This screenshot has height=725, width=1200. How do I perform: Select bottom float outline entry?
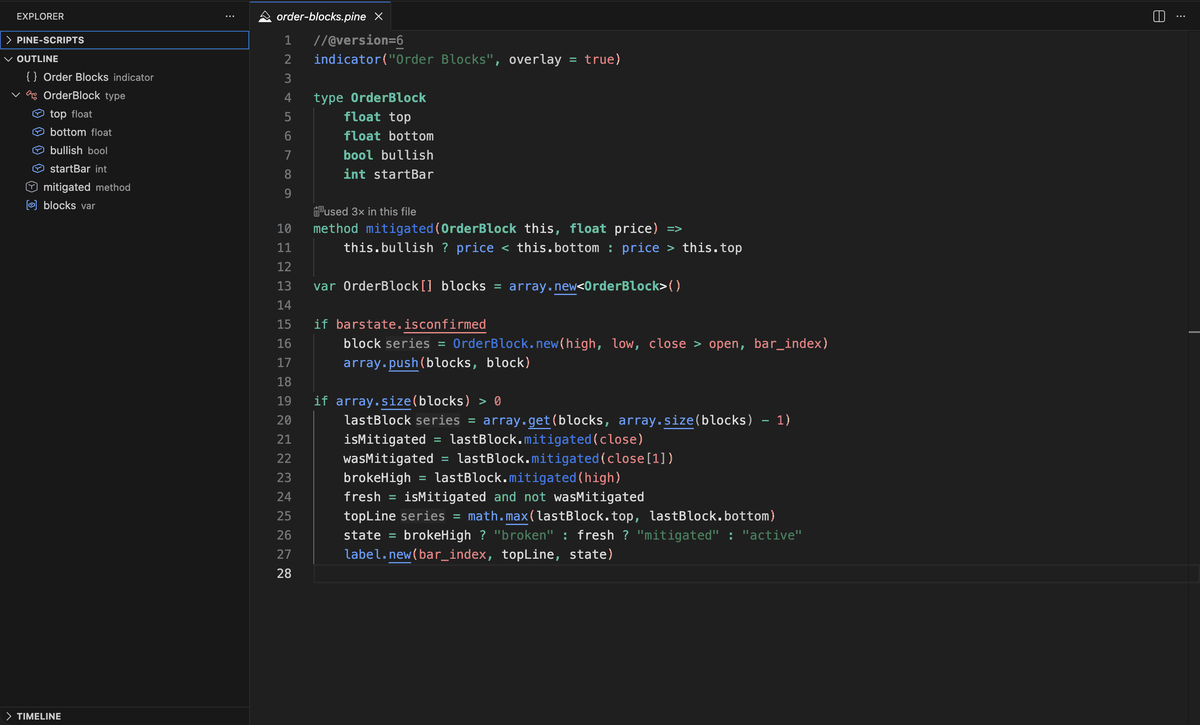(x=125, y=132)
